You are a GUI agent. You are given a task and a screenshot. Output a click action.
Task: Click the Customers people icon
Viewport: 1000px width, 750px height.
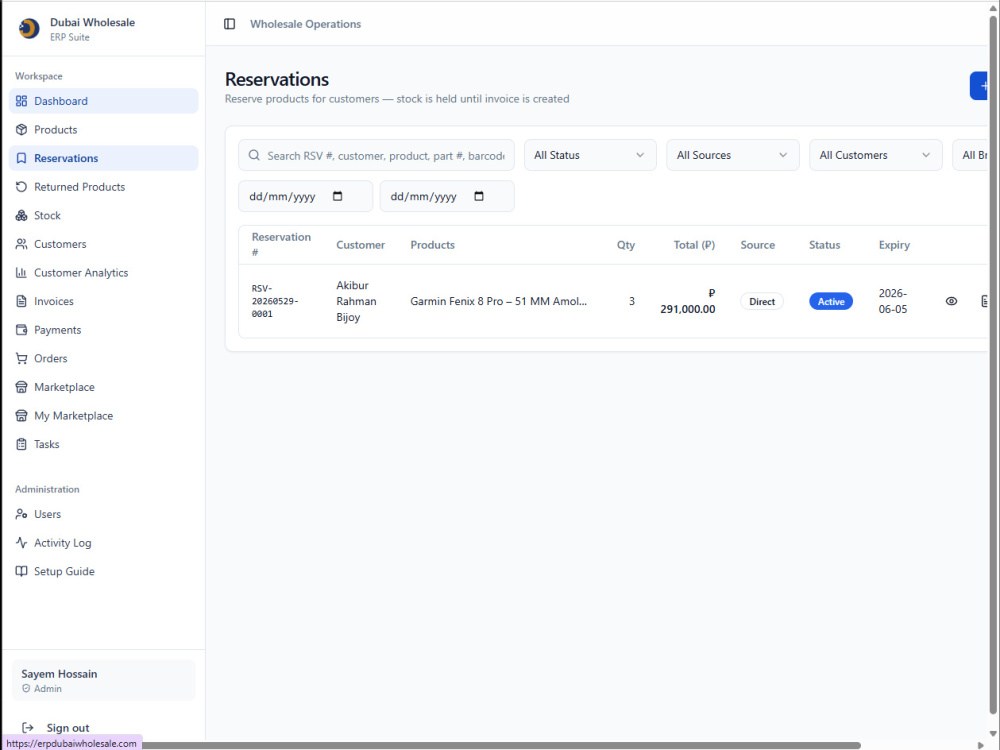pyautogui.click(x=22, y=244)
